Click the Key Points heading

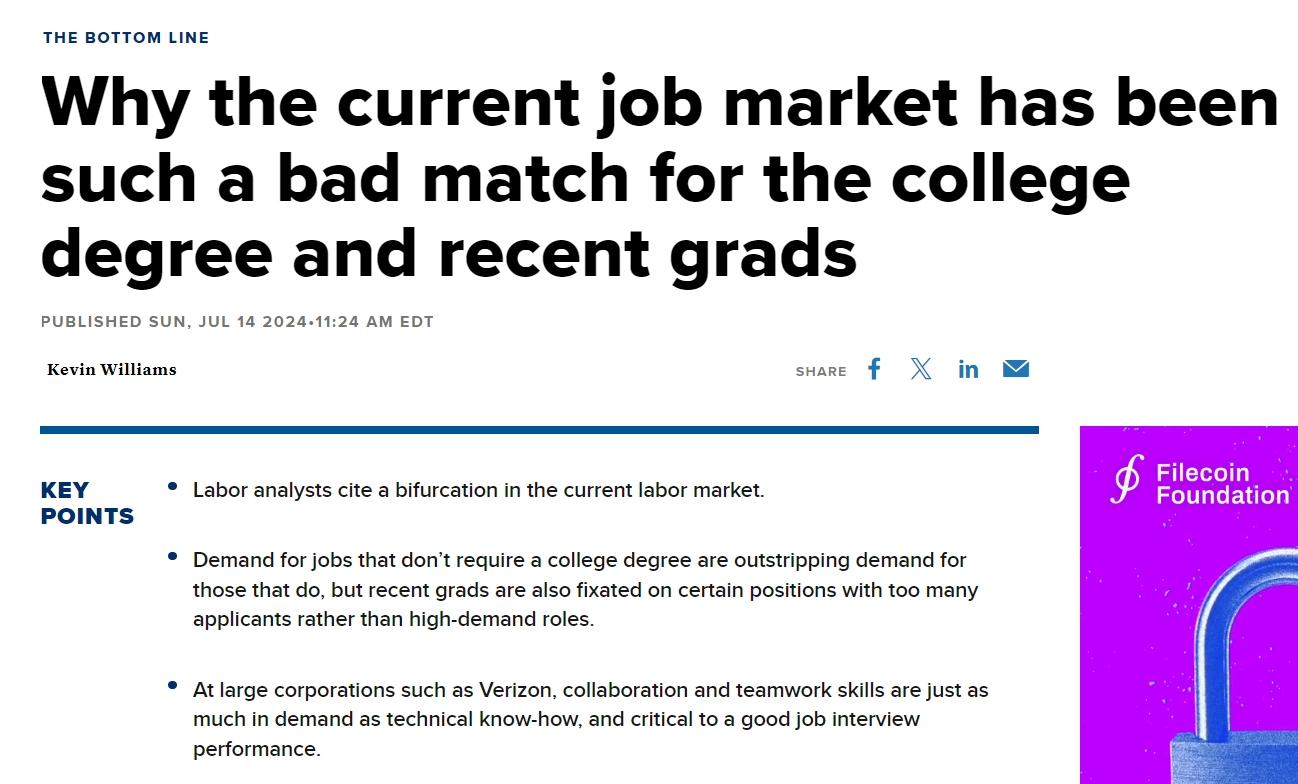point(87,503)
